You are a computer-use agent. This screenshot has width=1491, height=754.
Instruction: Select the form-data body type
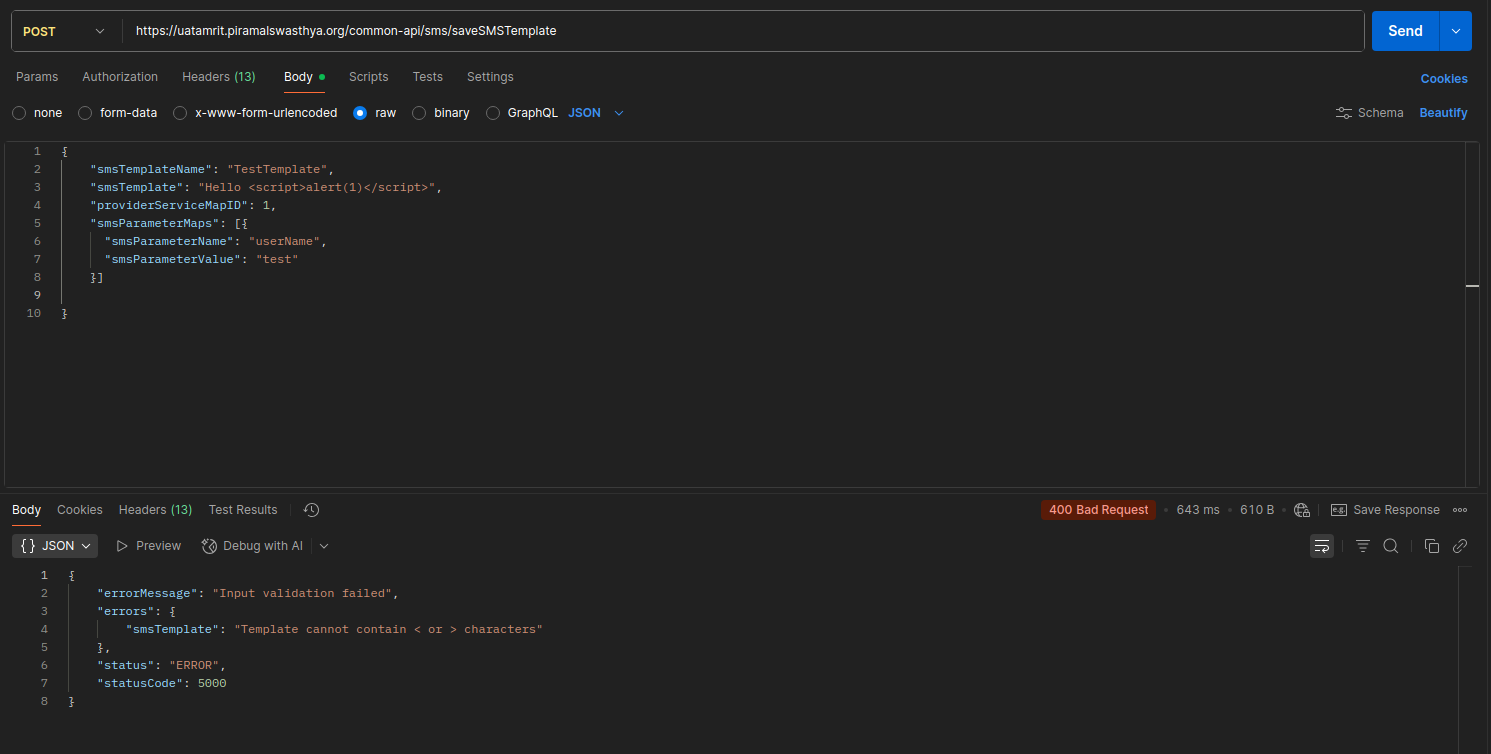[x=85, y=113]
